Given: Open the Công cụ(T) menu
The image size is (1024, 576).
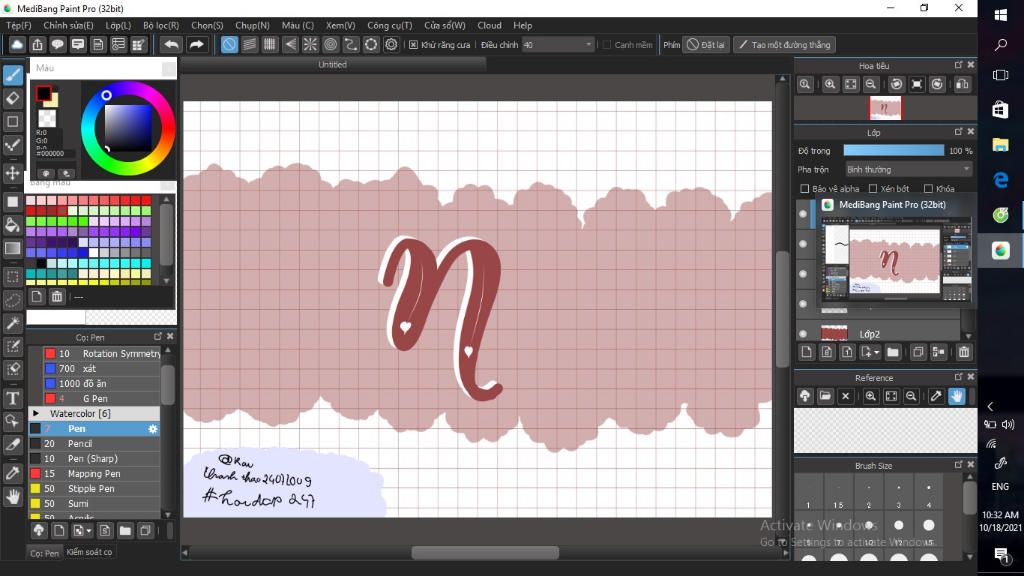Looking at the screenshot, I should point(389,25).
